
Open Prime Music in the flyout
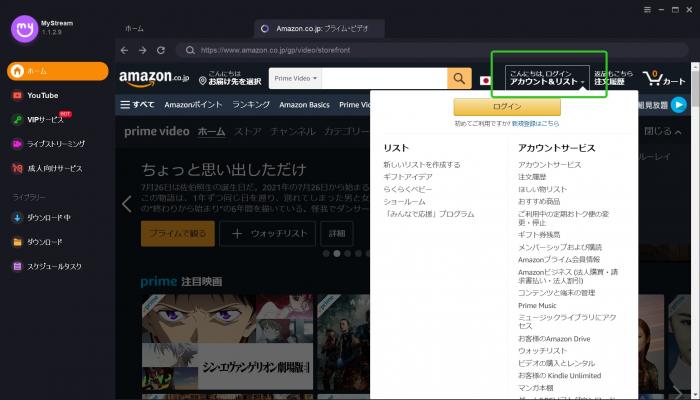(537, 306)
